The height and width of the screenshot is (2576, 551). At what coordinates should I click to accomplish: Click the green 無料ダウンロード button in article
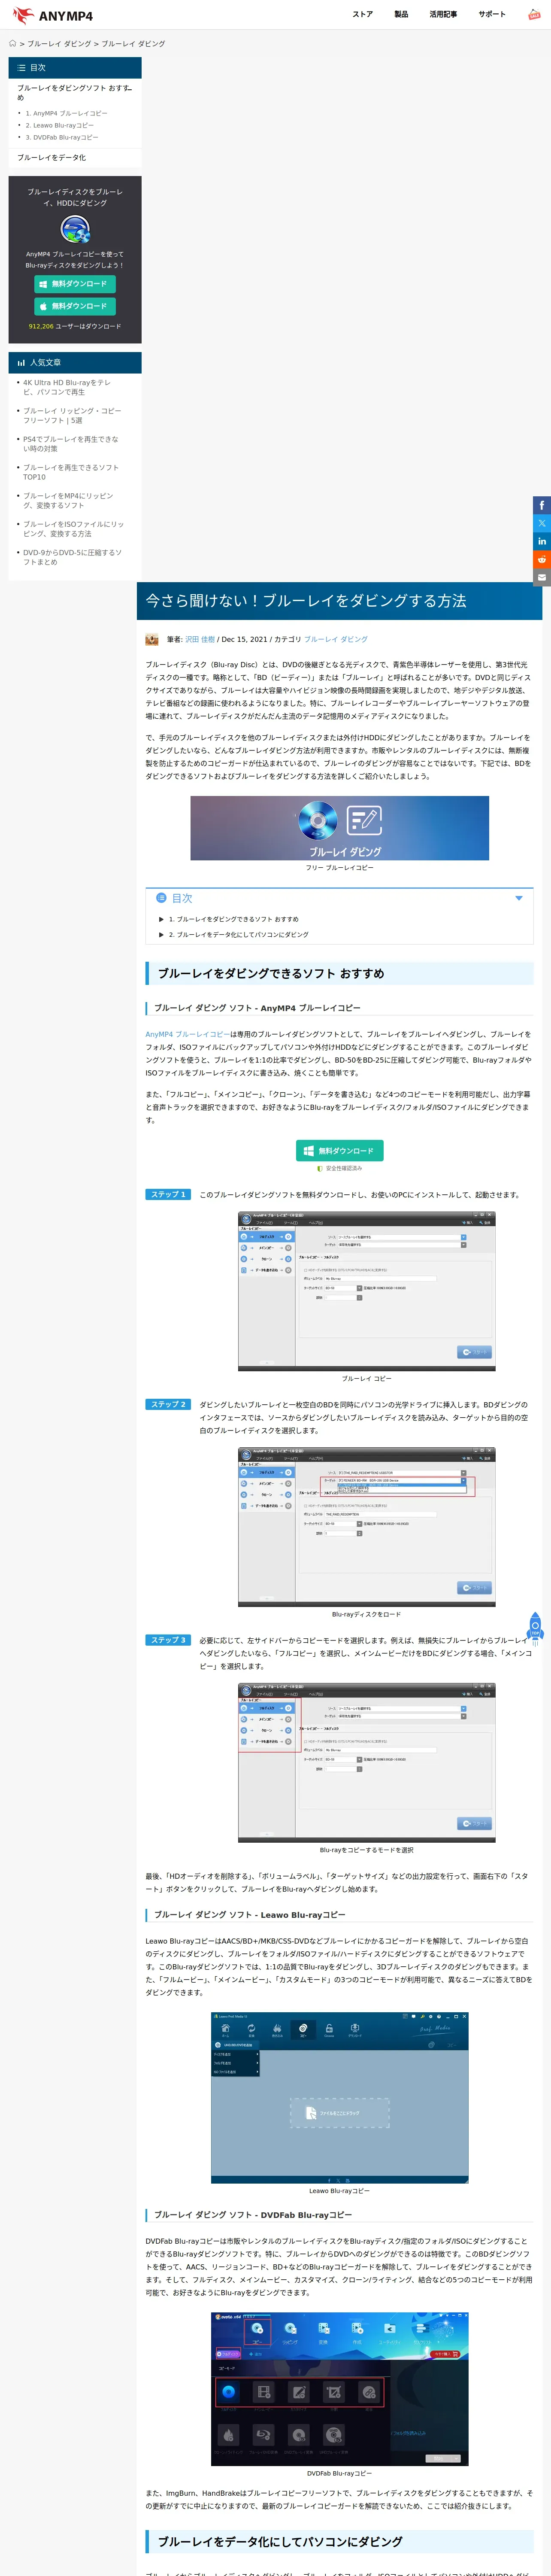pyautogui.click(x=340, y=1151)
